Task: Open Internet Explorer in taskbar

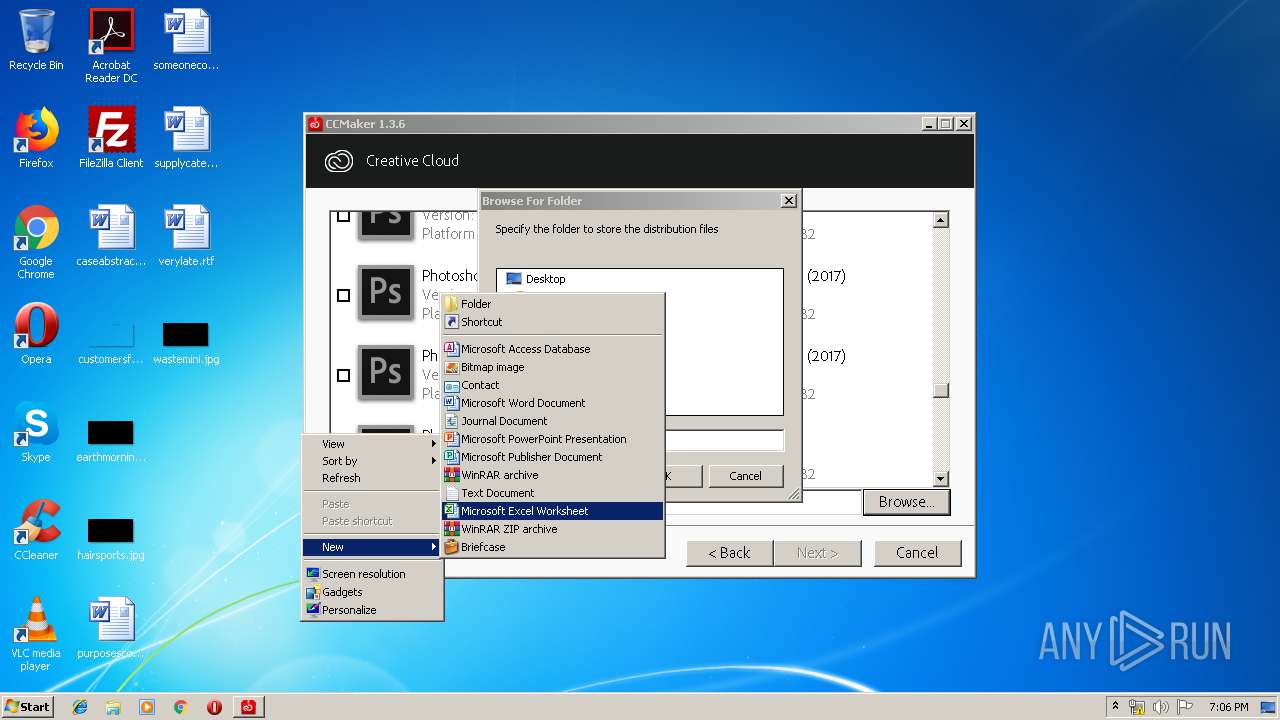Action: [80, 707]
